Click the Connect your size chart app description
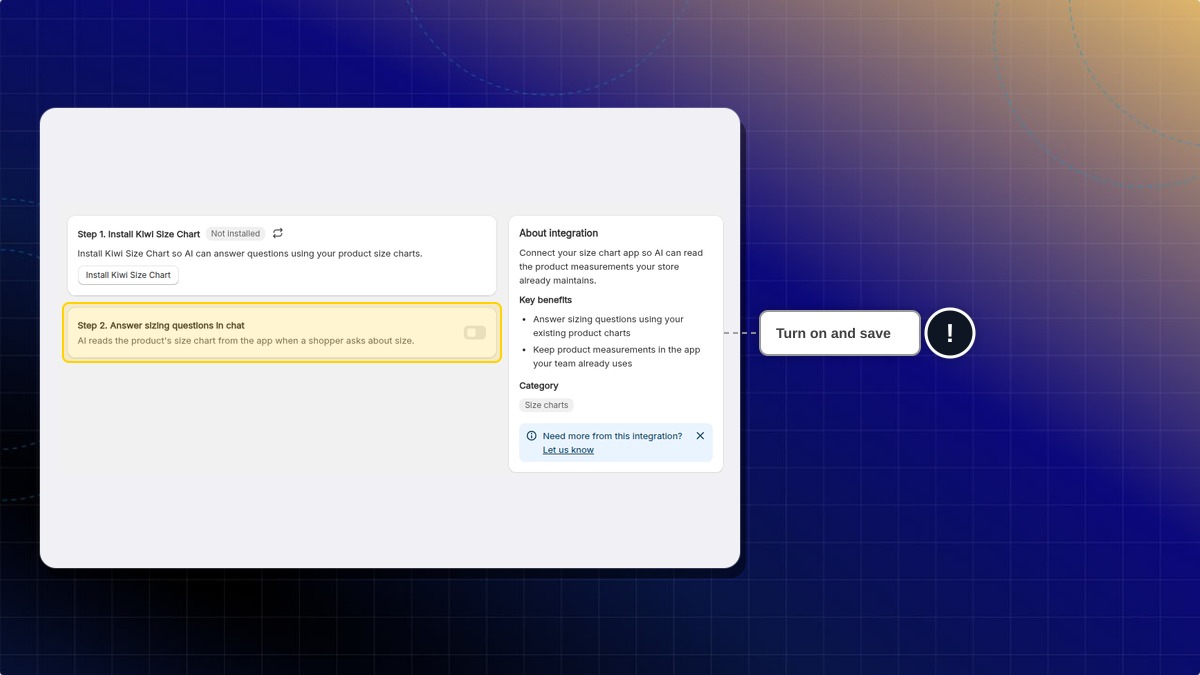The image size is (1200, 675). pyautogui.click(x=611, y=267)
